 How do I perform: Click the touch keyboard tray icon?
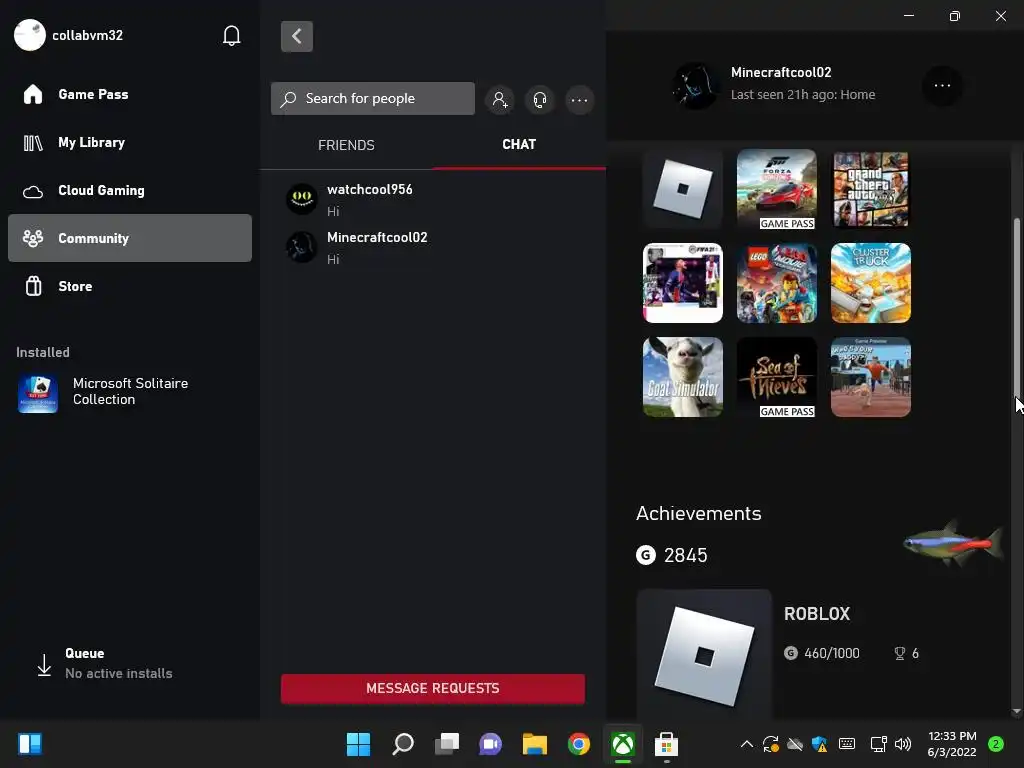[x=847, y=744]
